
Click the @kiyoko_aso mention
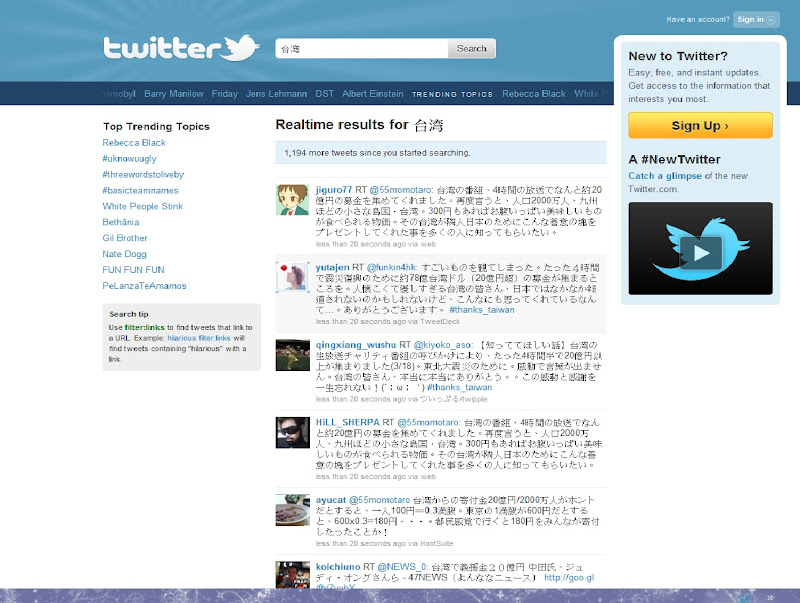tap(443, 345)
